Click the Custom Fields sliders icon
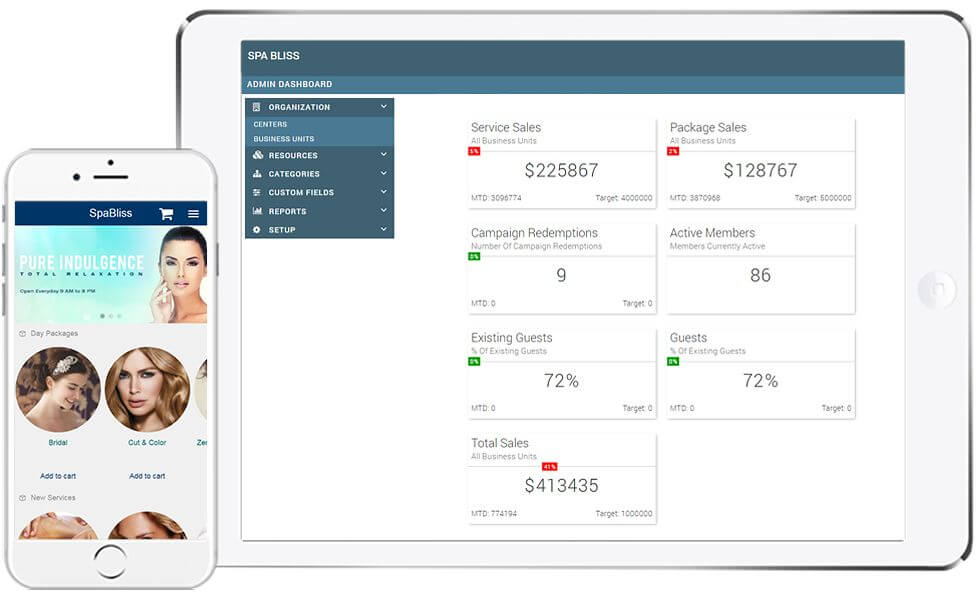980x595 pixels. point(257,192)
